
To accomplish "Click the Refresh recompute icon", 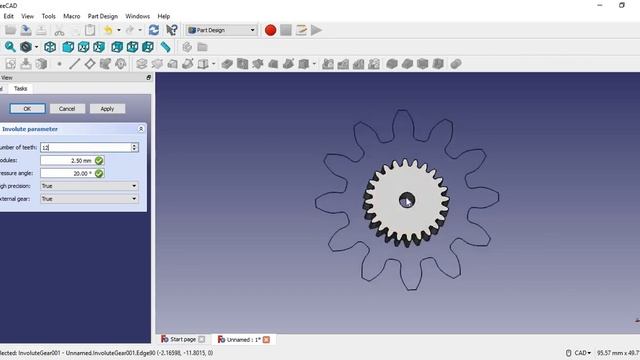I will (154, 30).
